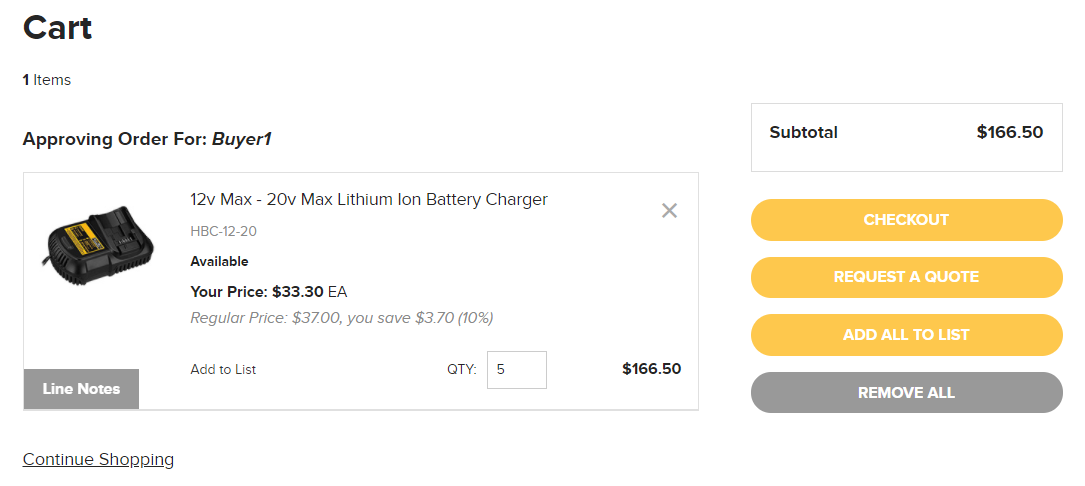
Task: Open the battery charger product thumbnail
Action: (98, 245)
